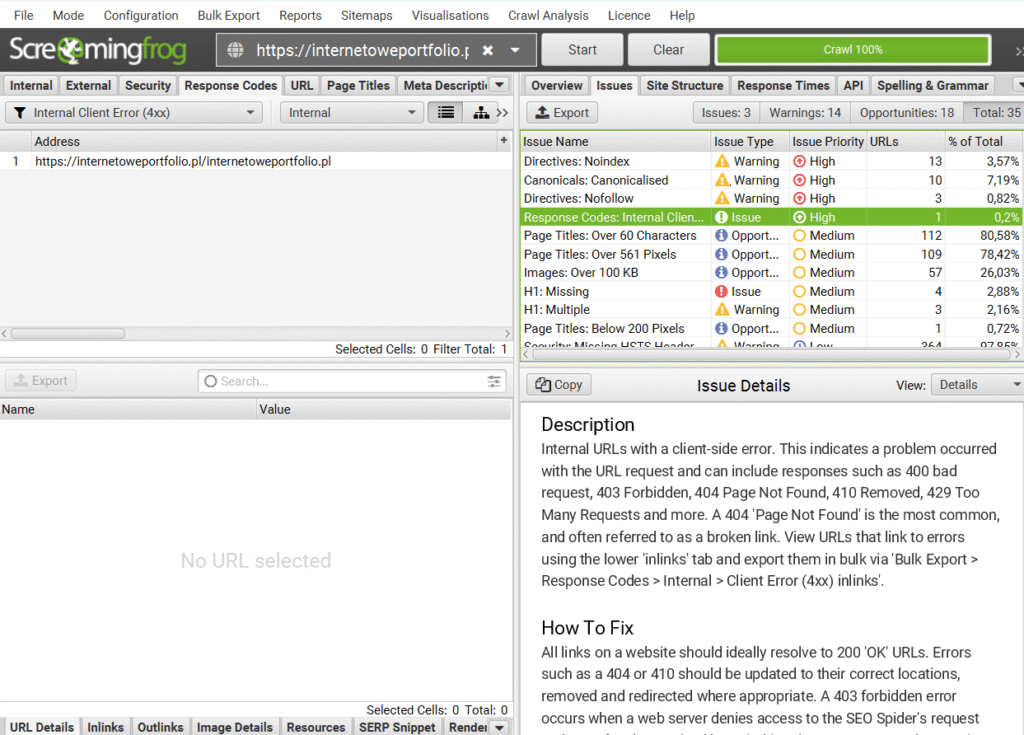1024x735 pixels.
Task: Export the issues list
Action: (561, 113)
